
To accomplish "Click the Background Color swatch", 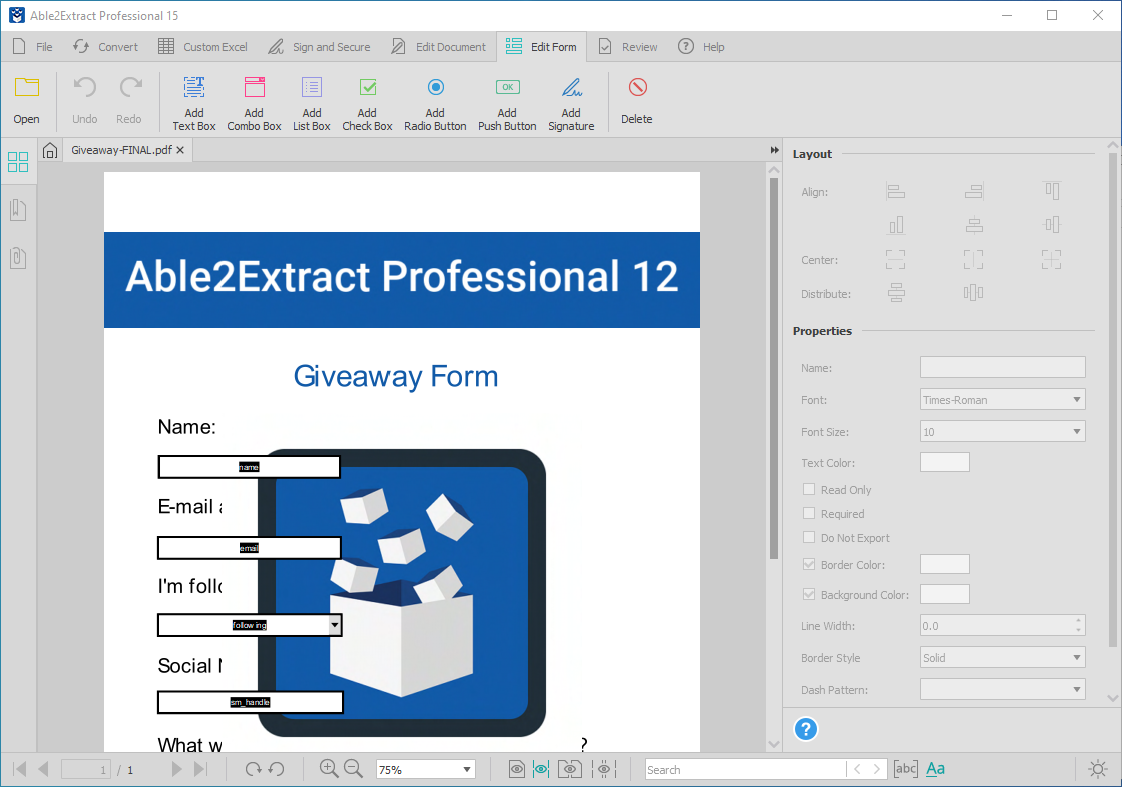I will coord(945,595).
